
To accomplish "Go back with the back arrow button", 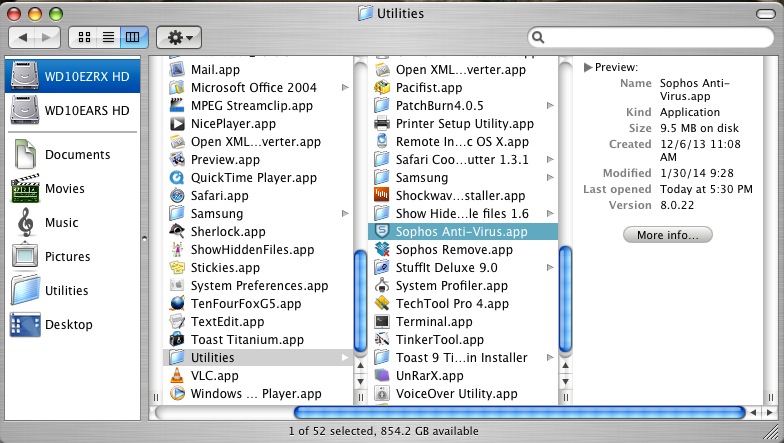I will pos(22,38).
